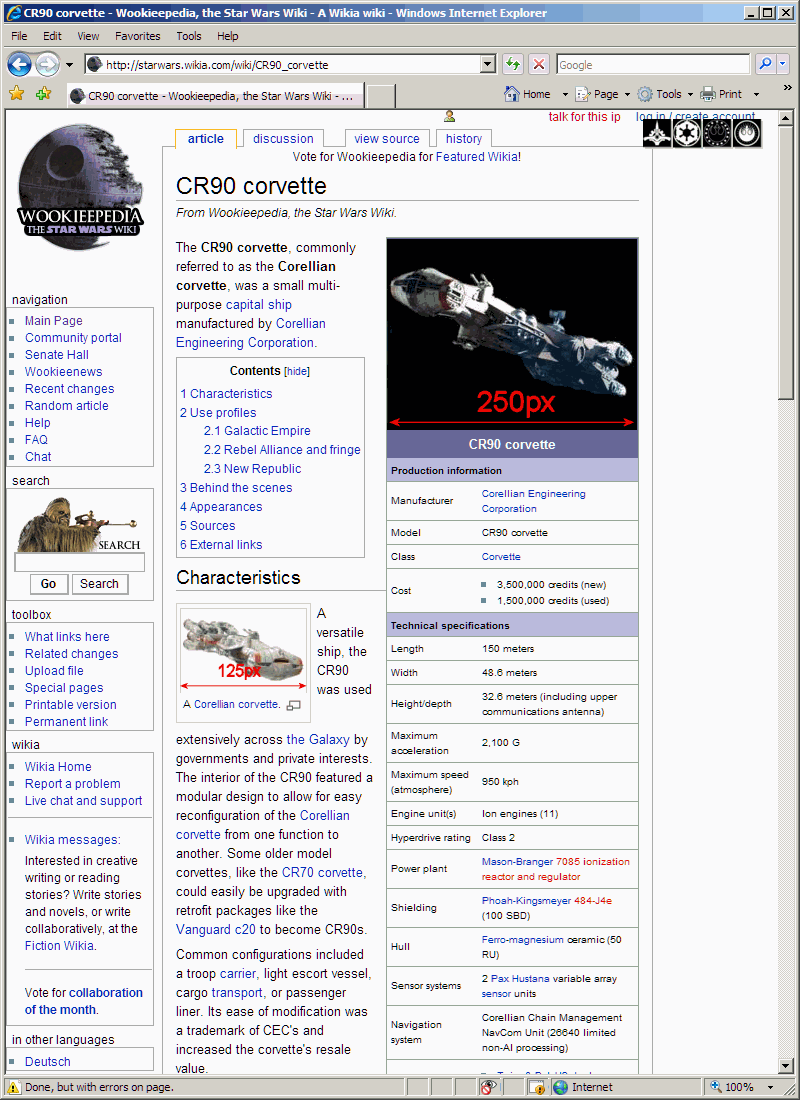The width and height of the screenshot is (800, 1100).
Task: Click the Favorites star icon
Action: 17,93
